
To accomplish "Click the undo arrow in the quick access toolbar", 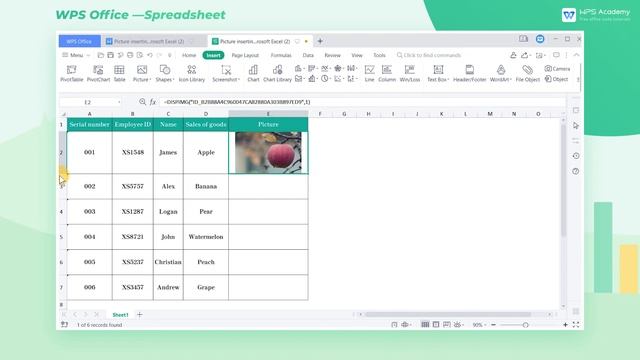I will click(x=150, y=55).
